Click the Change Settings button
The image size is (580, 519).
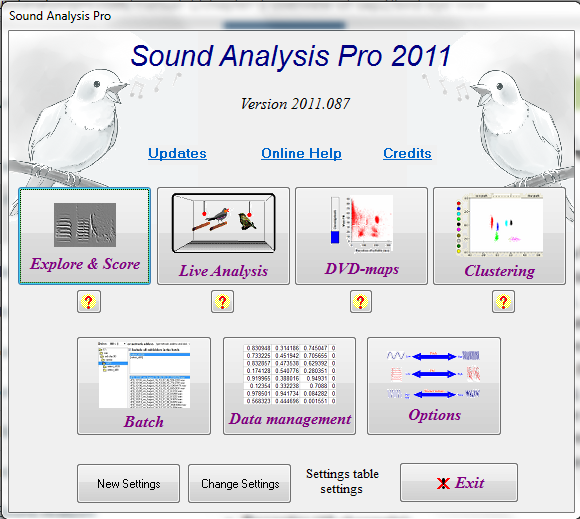pos(240,483)
